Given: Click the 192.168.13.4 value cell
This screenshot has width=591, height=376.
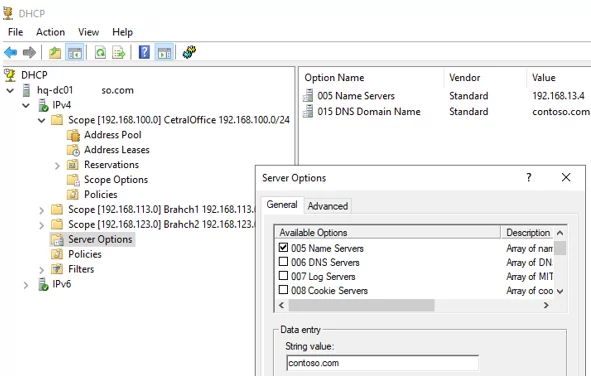Looking at the screenshot, I should (558, 96).
